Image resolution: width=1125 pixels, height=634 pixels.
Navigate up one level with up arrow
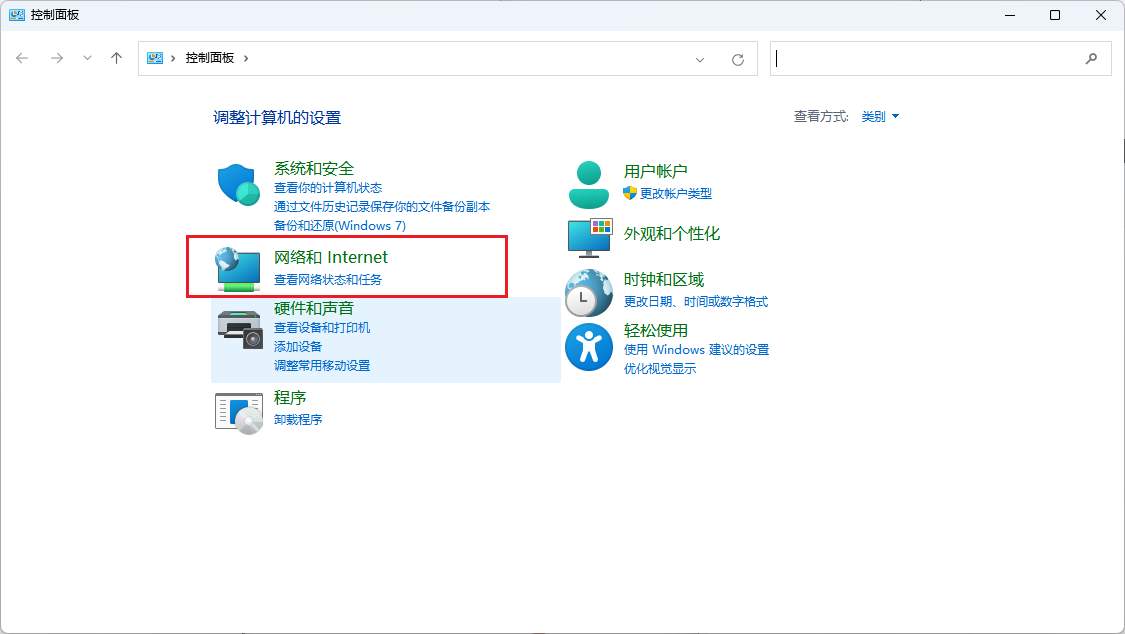pos(116,58)
